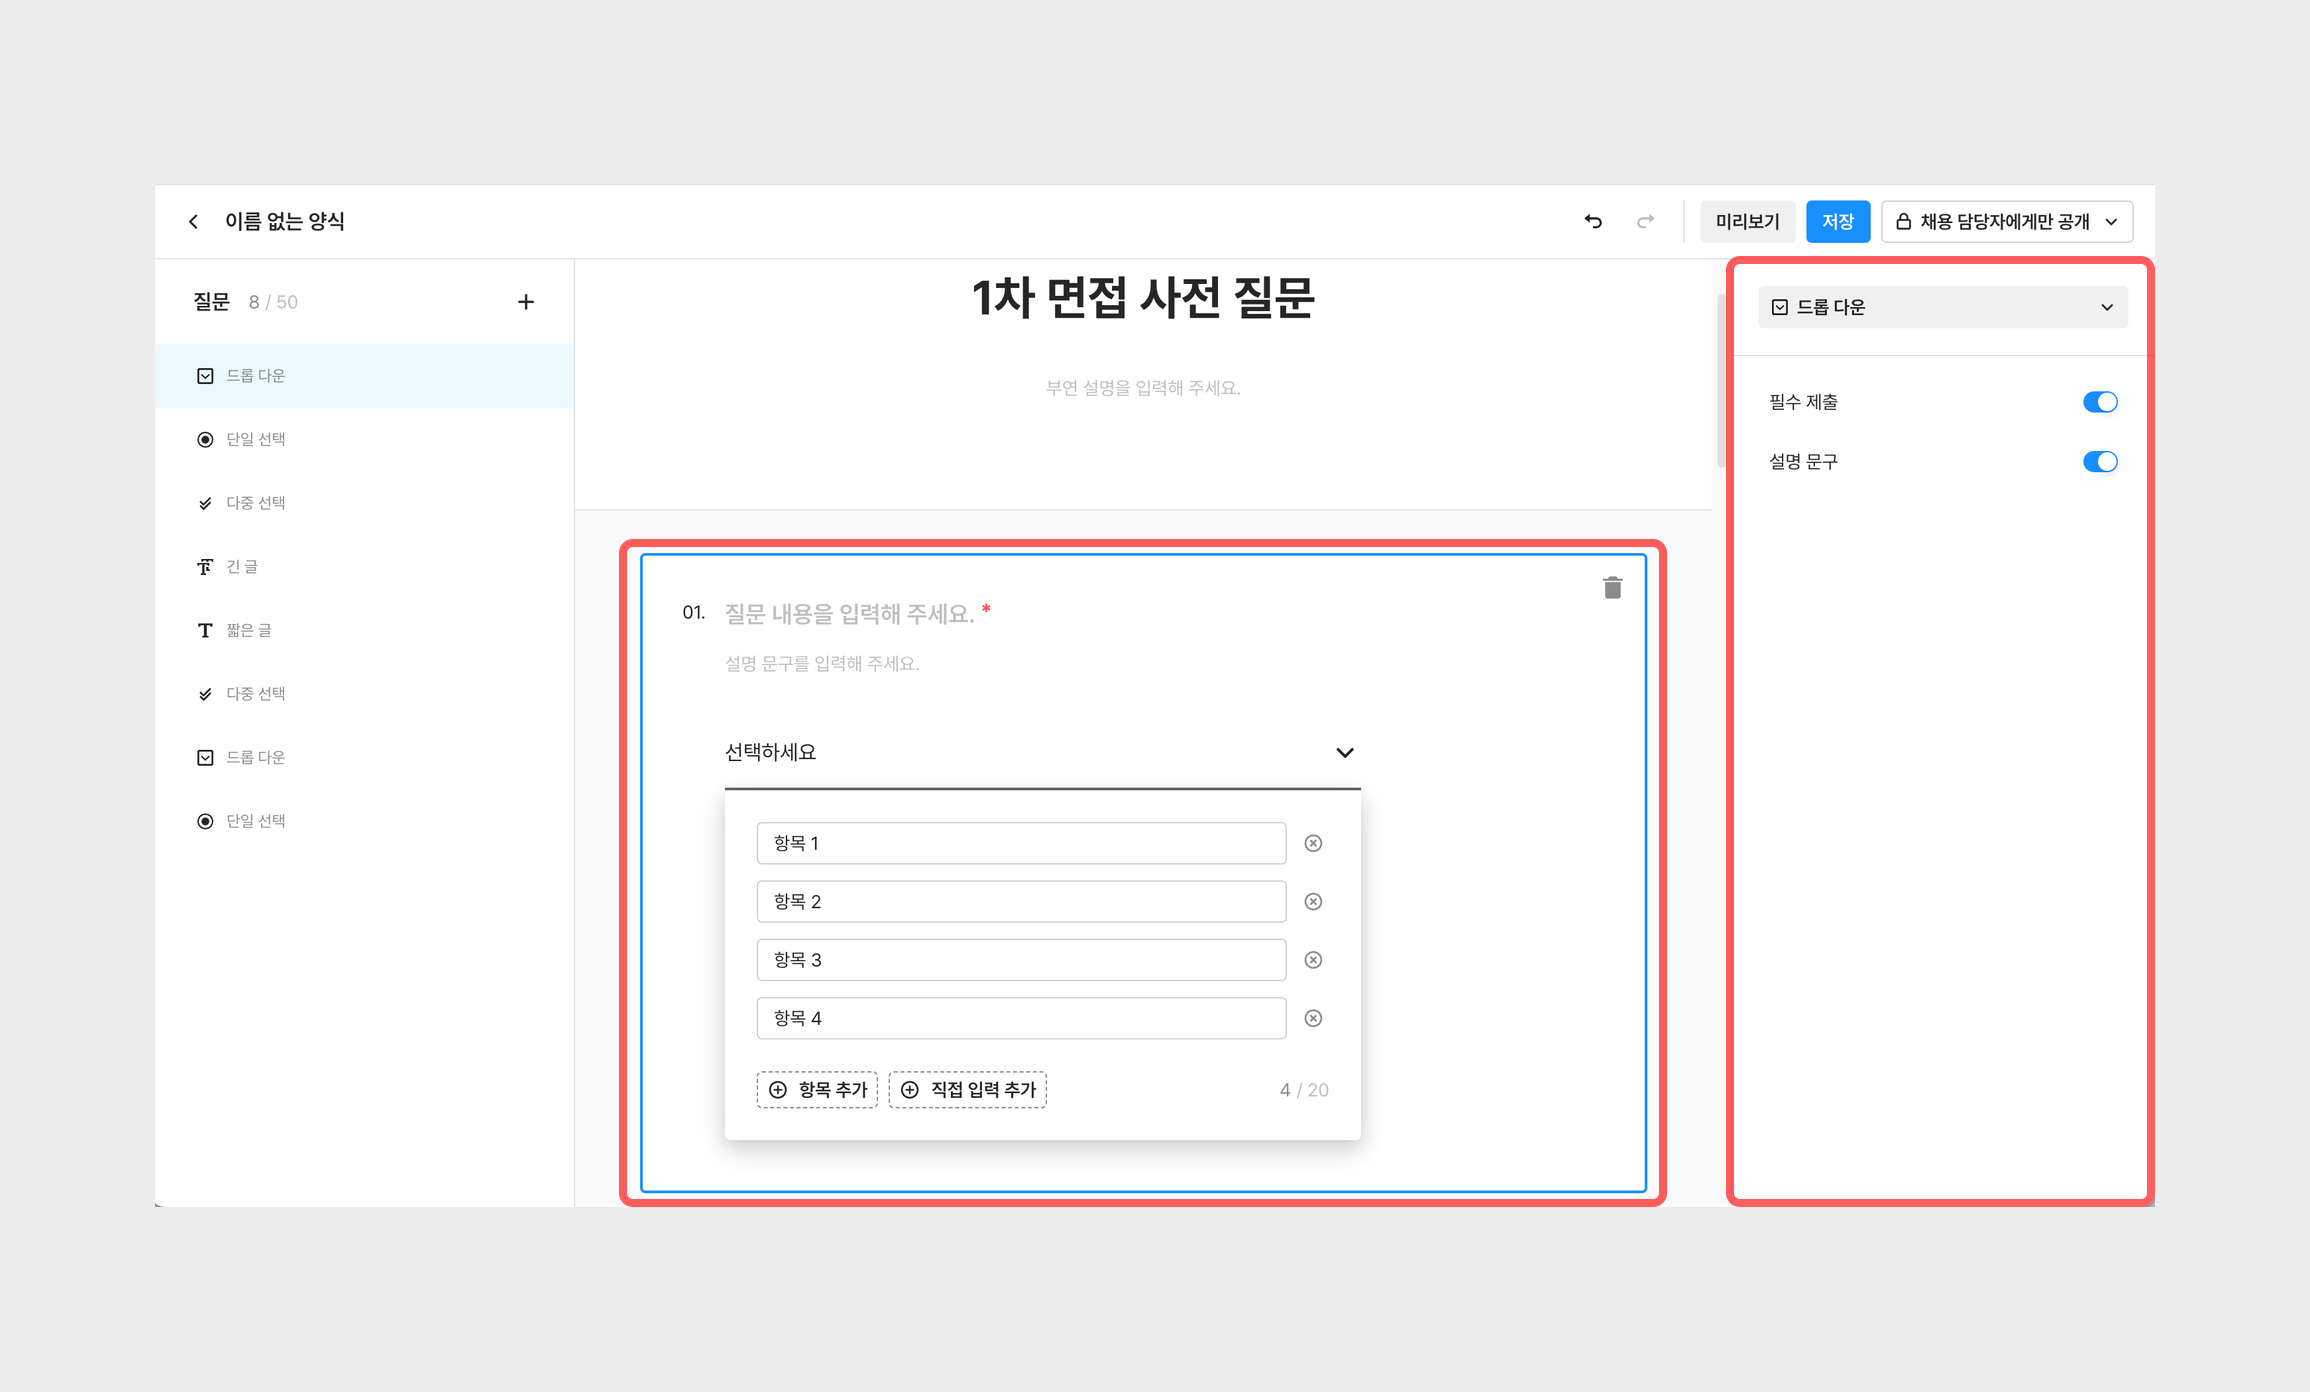Click the 미리보기 button
Image resolution: width=2310 pixels, height=1392 pixels.
click(x=1747, y=222)
